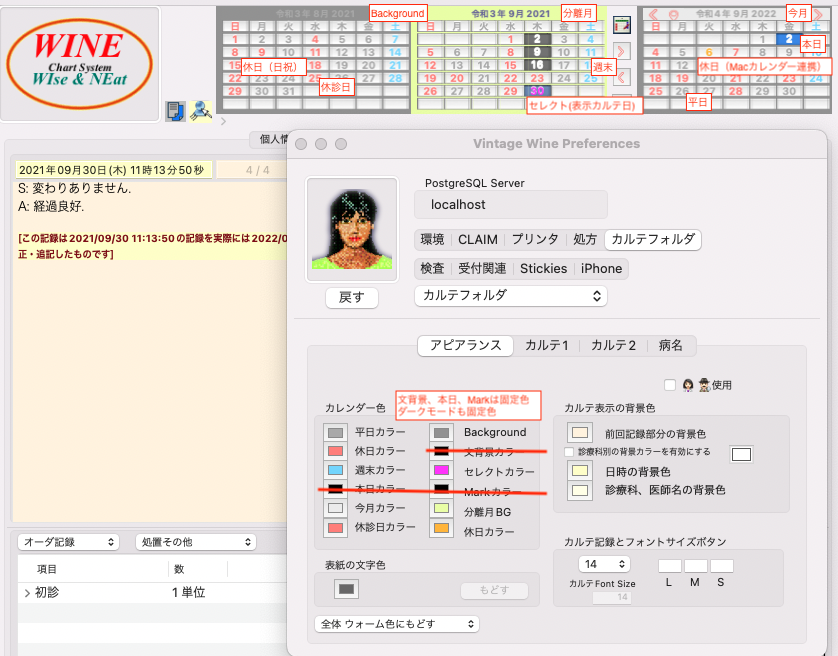This screenshot has height=656, width=838.
Task: Expand the 初診 row disclosure arrow
Action: 27,593
